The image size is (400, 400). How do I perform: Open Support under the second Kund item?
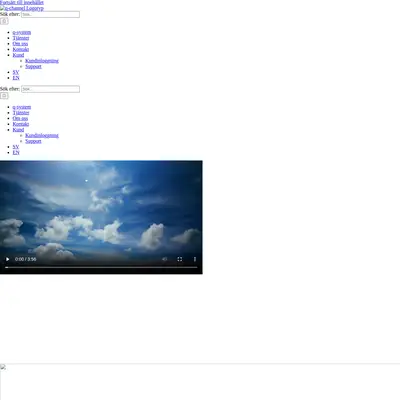33,141
